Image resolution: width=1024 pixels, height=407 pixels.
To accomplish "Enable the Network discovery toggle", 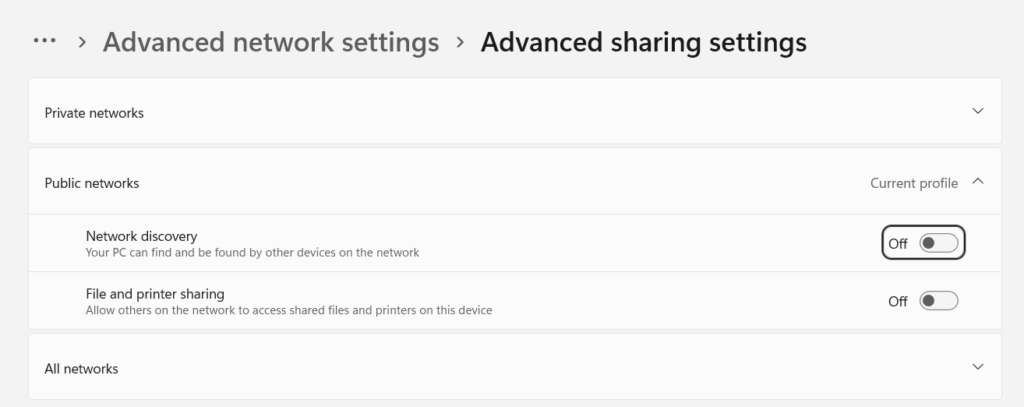I will (x=938, y=243).
